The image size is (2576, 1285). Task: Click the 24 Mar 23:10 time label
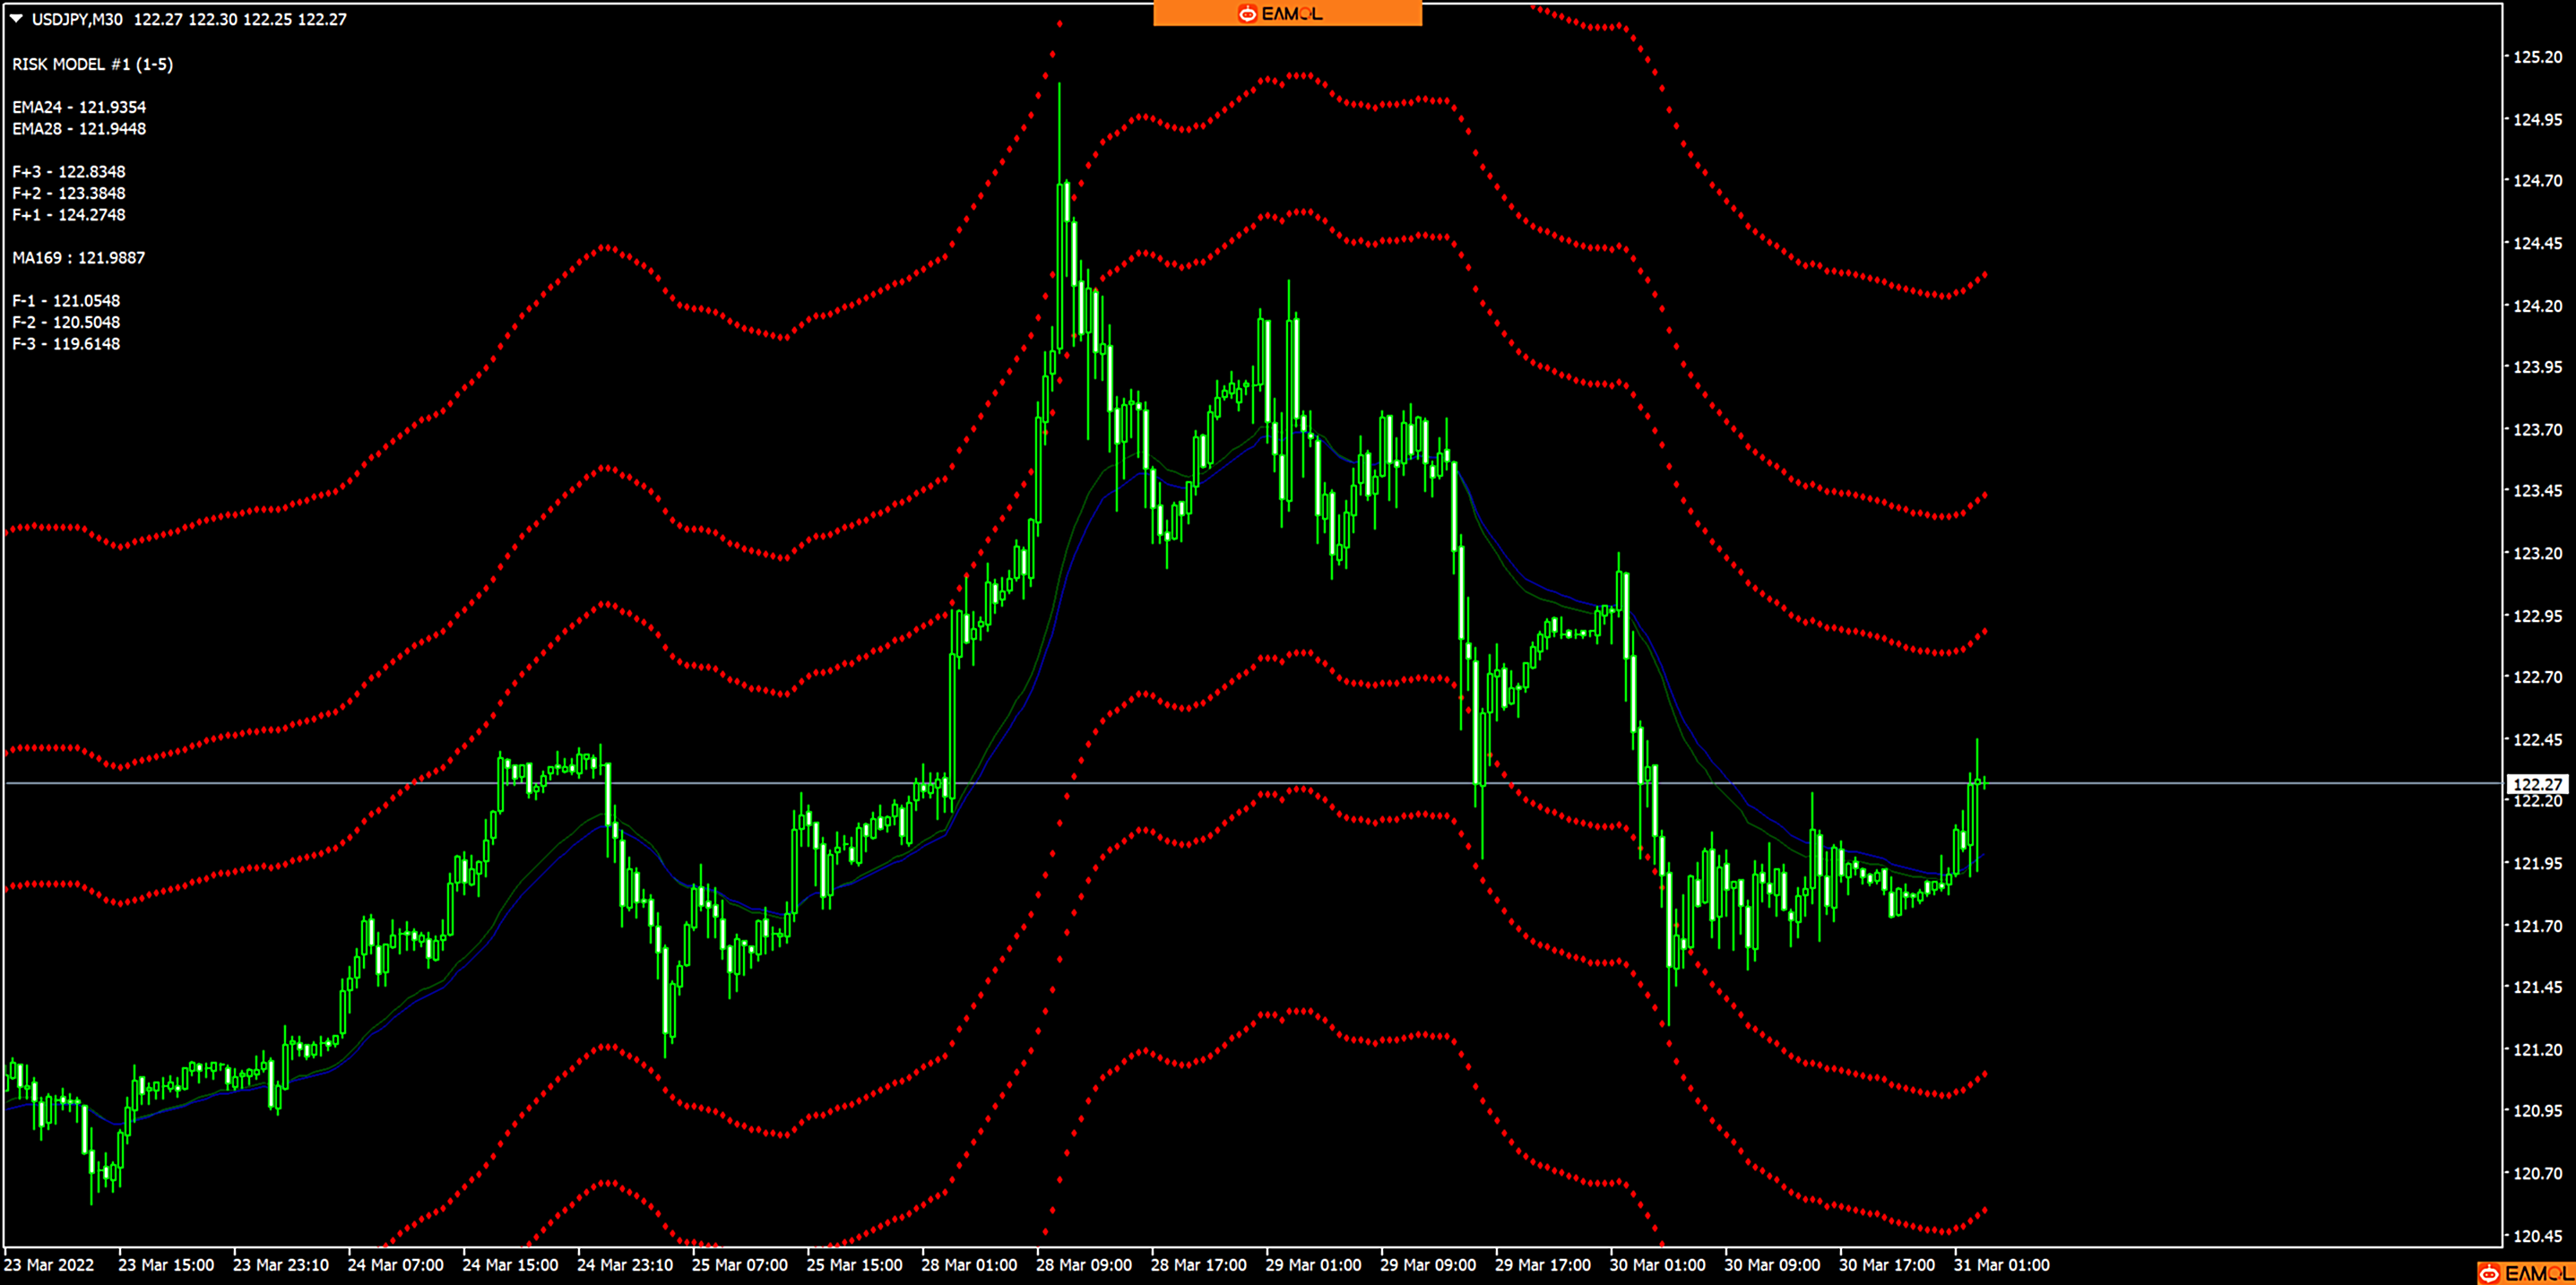tap(625, 1265)
